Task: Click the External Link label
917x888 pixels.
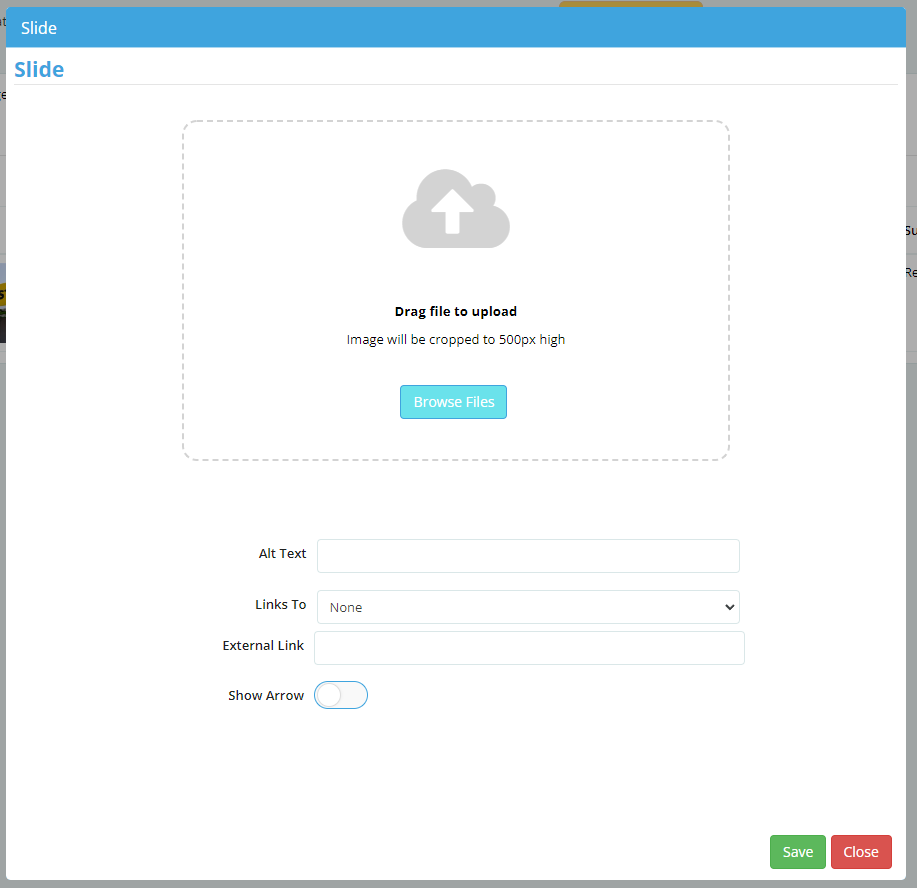Action: tap(263, 645)
